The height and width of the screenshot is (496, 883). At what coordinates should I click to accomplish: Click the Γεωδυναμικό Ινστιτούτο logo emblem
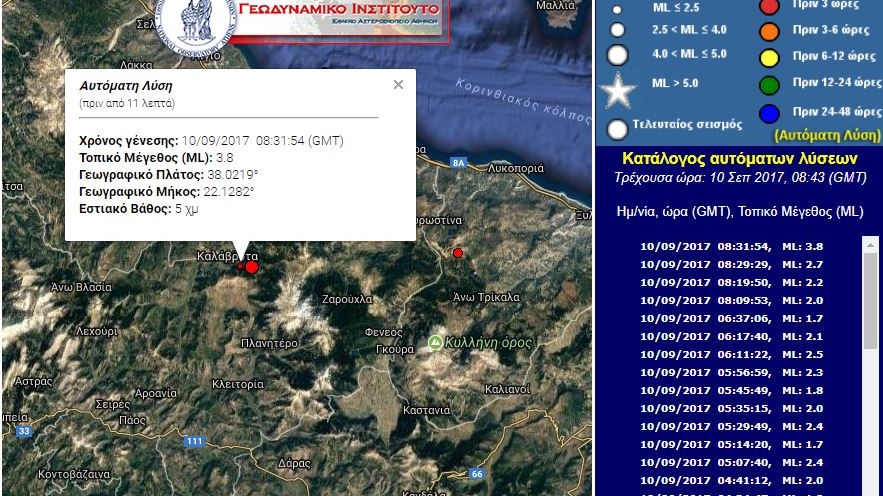(x=195, y=25)
